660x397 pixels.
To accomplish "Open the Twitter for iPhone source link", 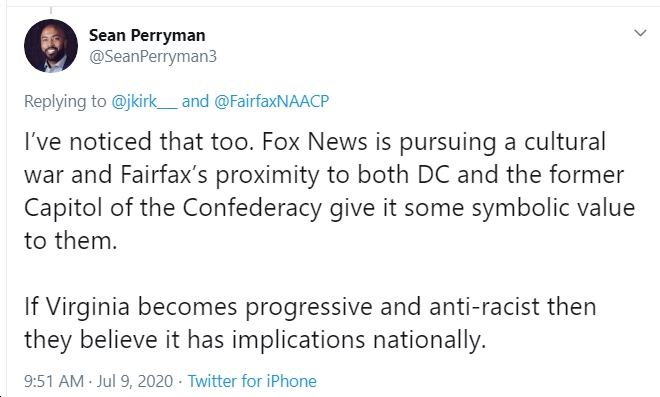I will tap(252, 381).
